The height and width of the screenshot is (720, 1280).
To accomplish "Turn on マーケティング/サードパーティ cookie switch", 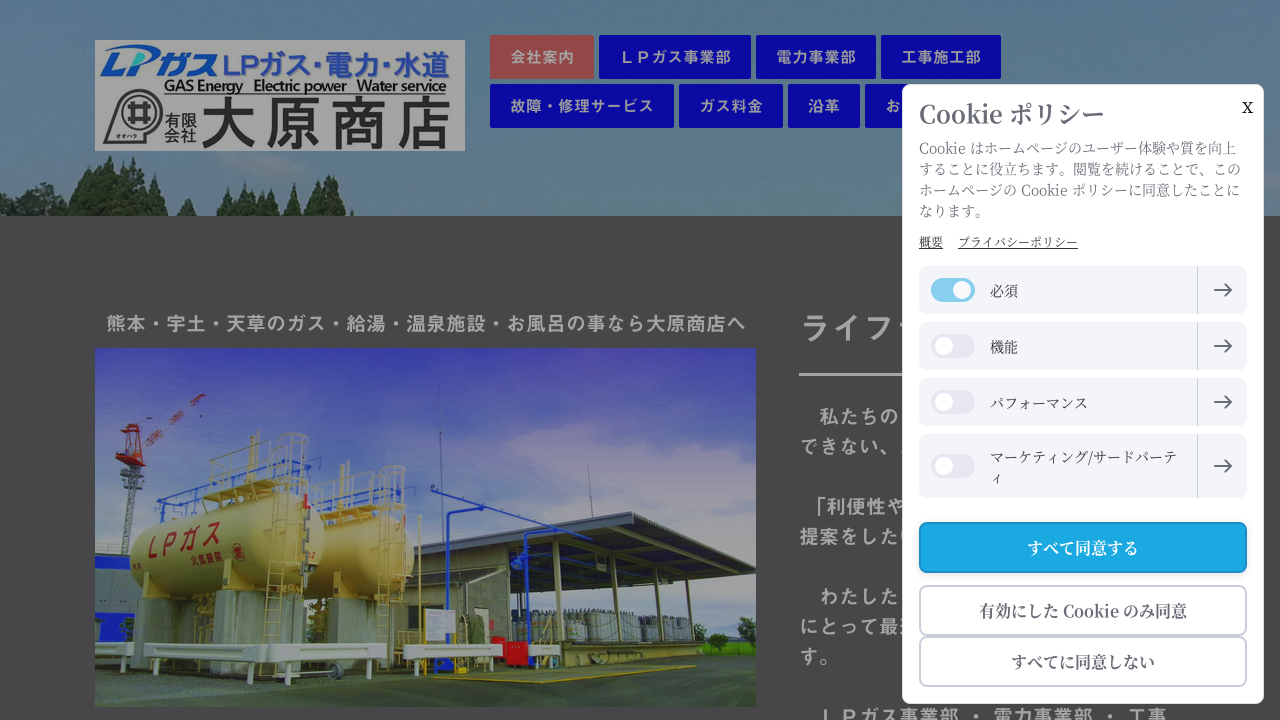I will pos(952,466).
